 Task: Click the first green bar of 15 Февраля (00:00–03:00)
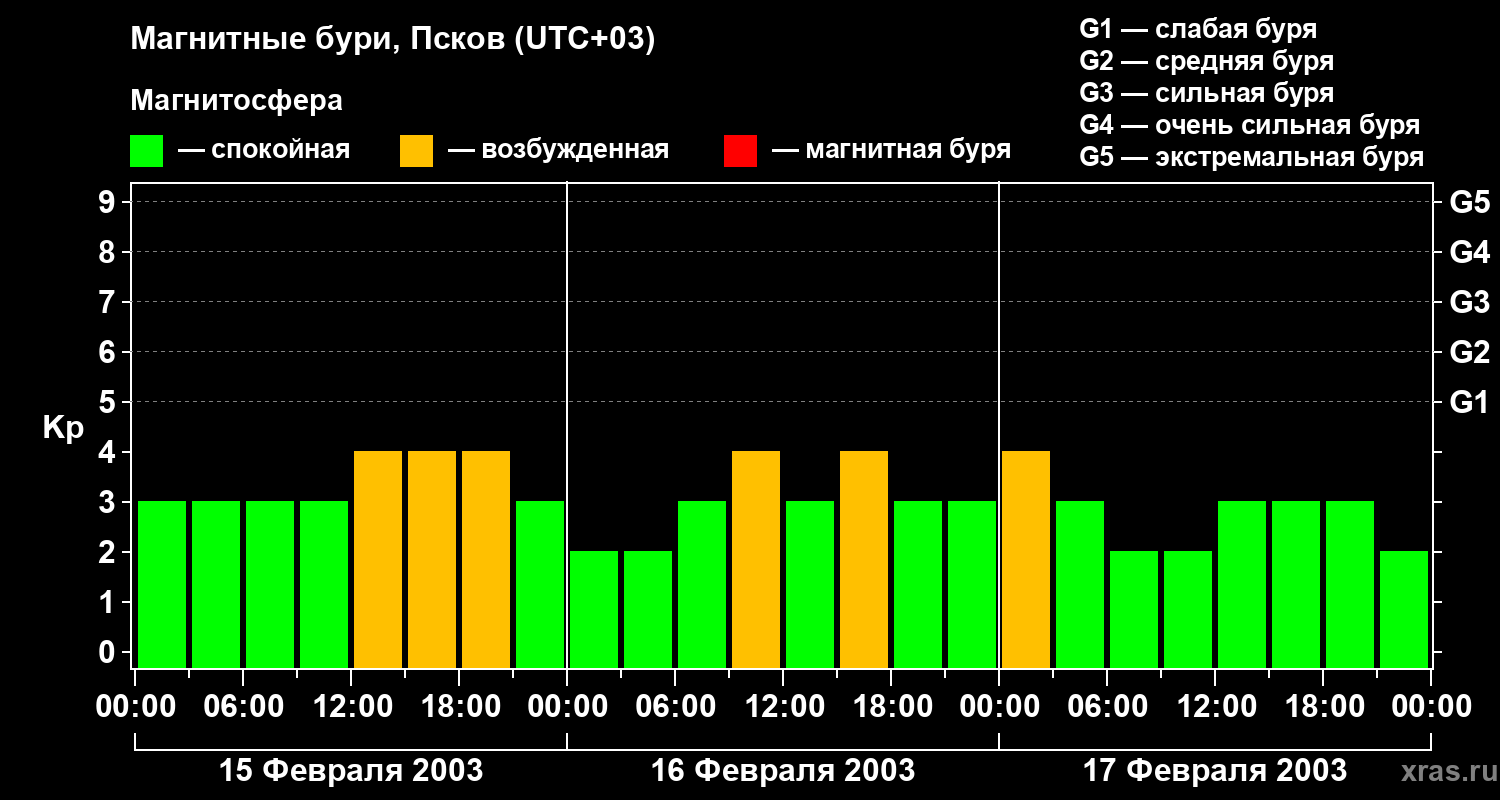pyautogui.click(x=162, y=584)
